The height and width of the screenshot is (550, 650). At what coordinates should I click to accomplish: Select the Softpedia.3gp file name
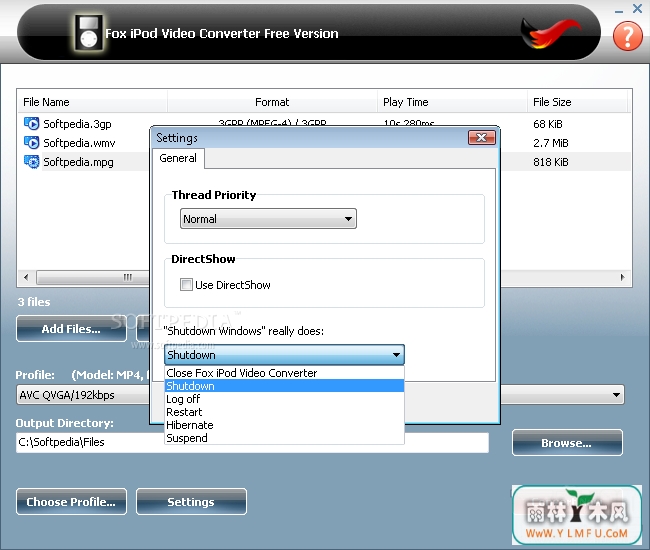[x=77, y=124]
